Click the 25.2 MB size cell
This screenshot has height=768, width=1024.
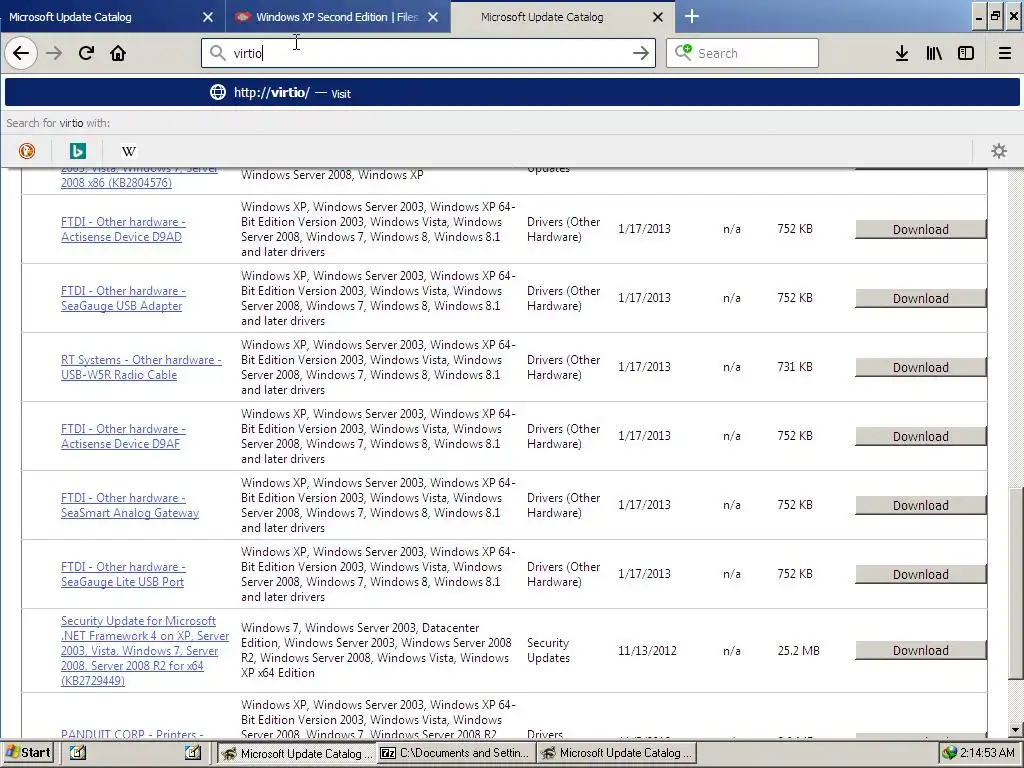coord(798,650)
